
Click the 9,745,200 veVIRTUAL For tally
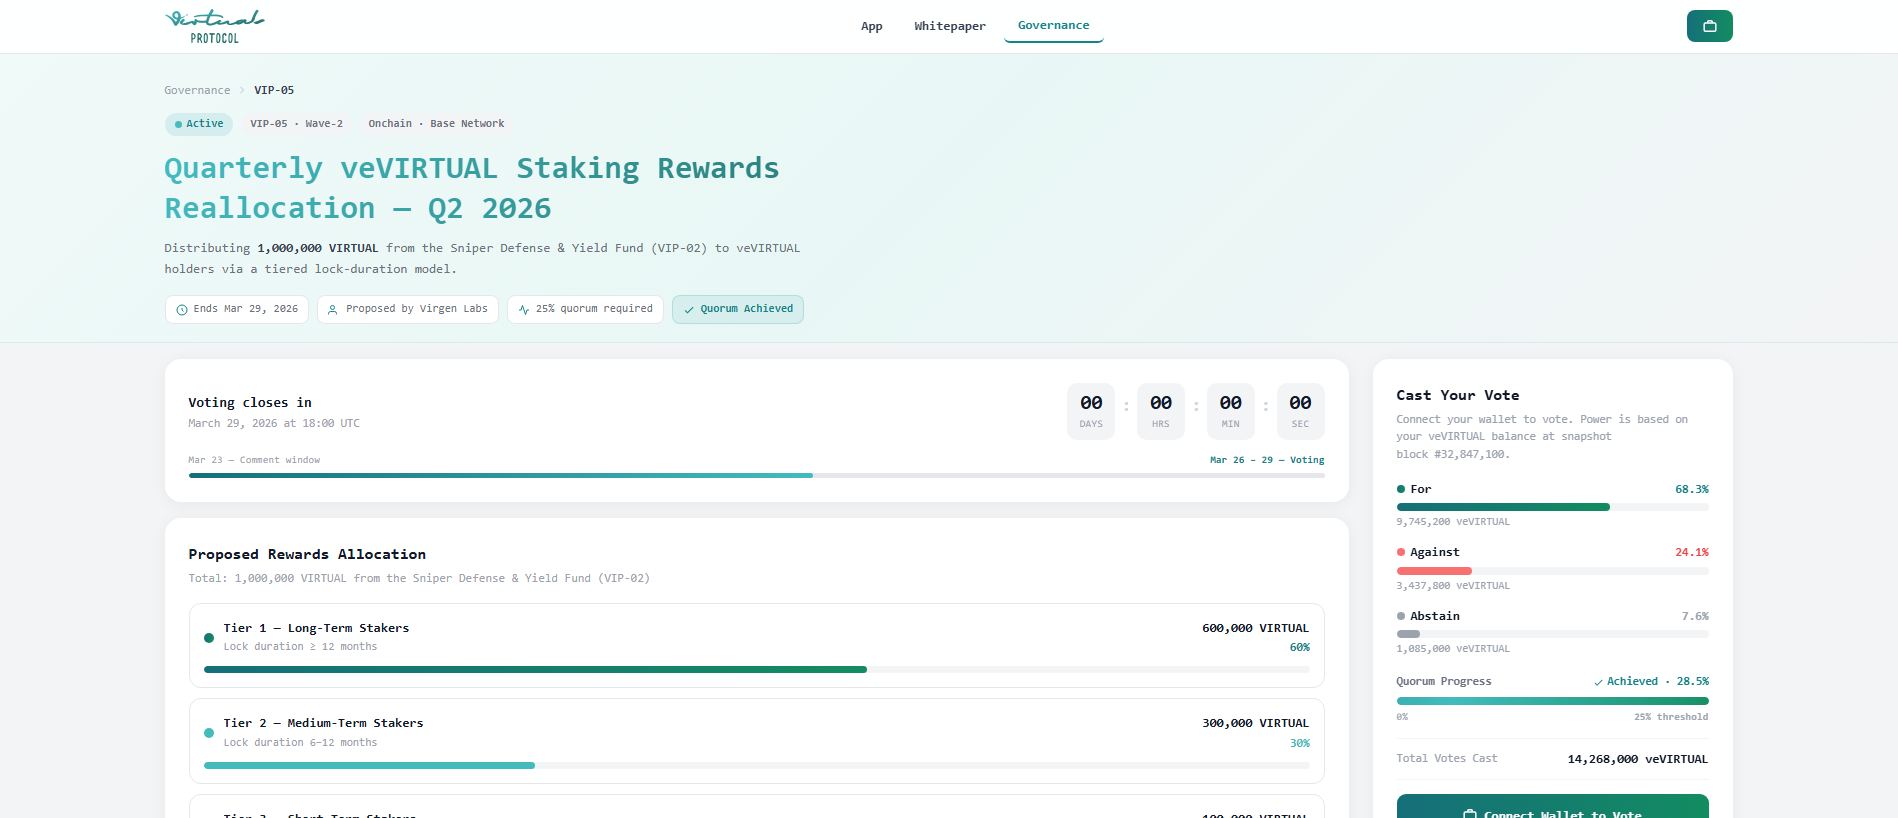(x=1453, y=522)
